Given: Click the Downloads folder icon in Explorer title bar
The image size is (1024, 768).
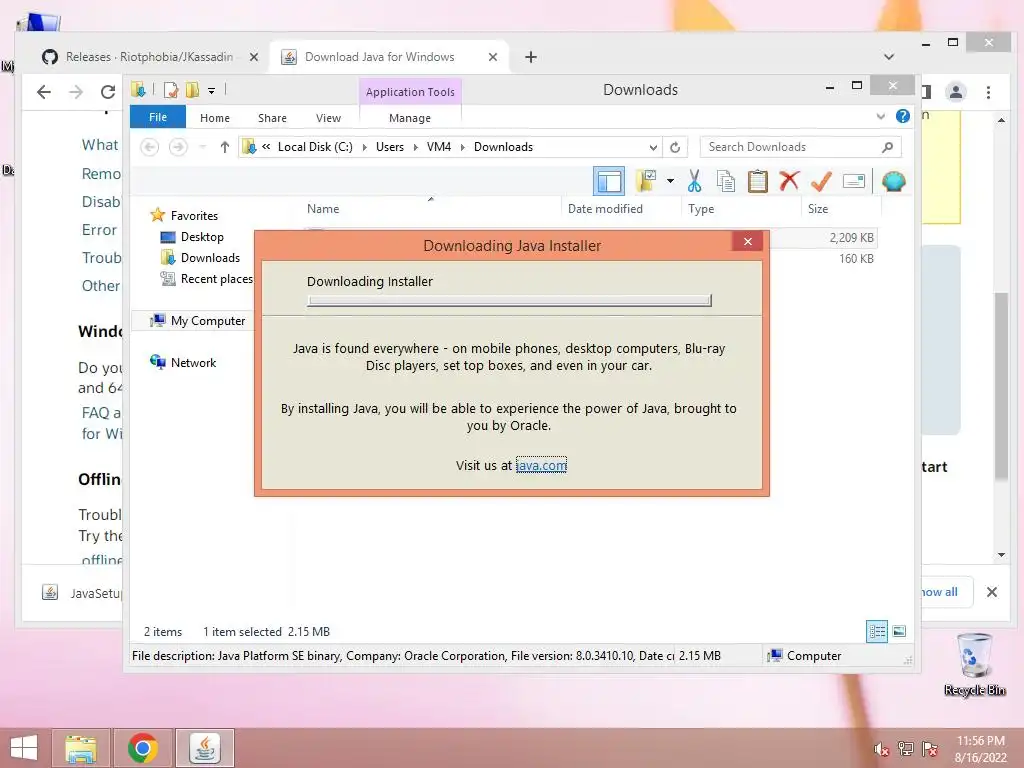Looking at the screenshot, I should [138, 89].
